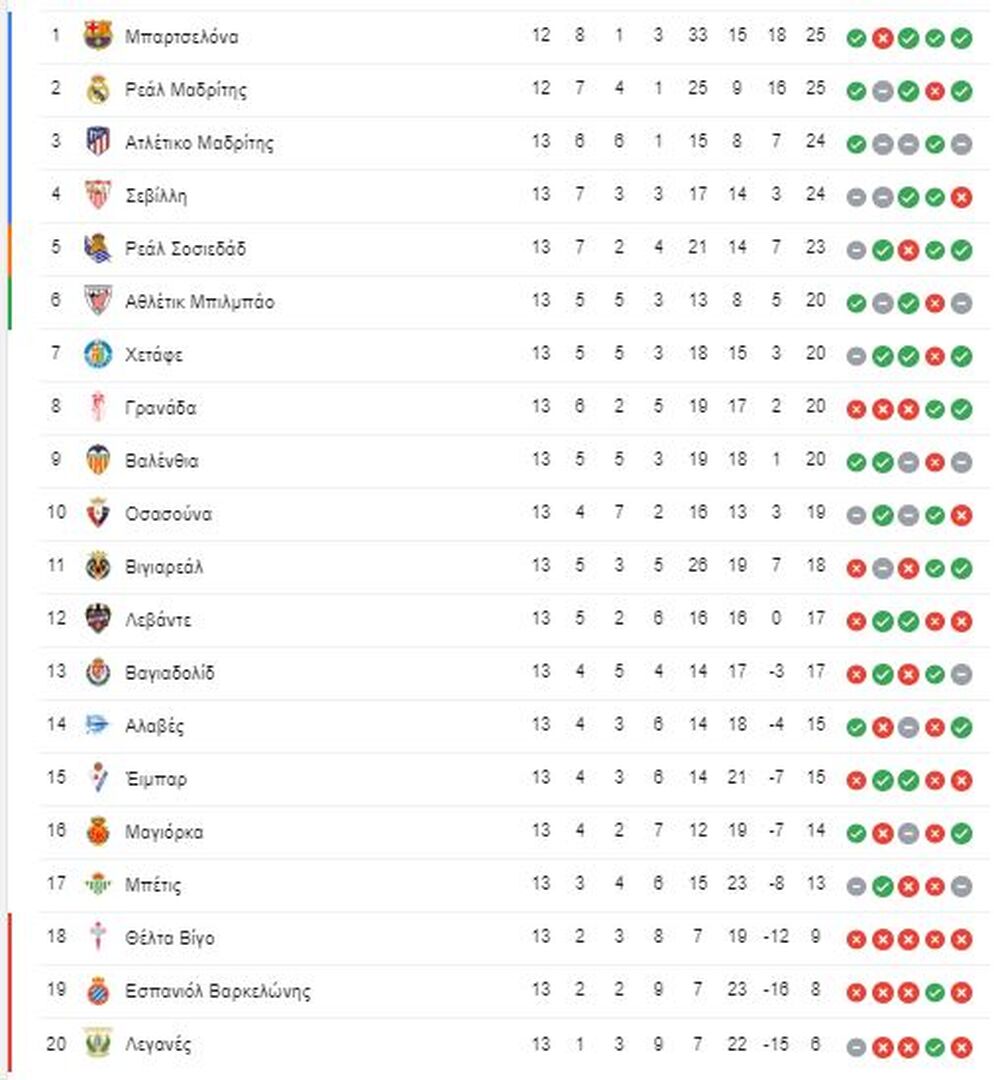Select the Μπέτις table row
Image resolution: width=994 pixels, height=1080 pixels.
tap(515, 884)
